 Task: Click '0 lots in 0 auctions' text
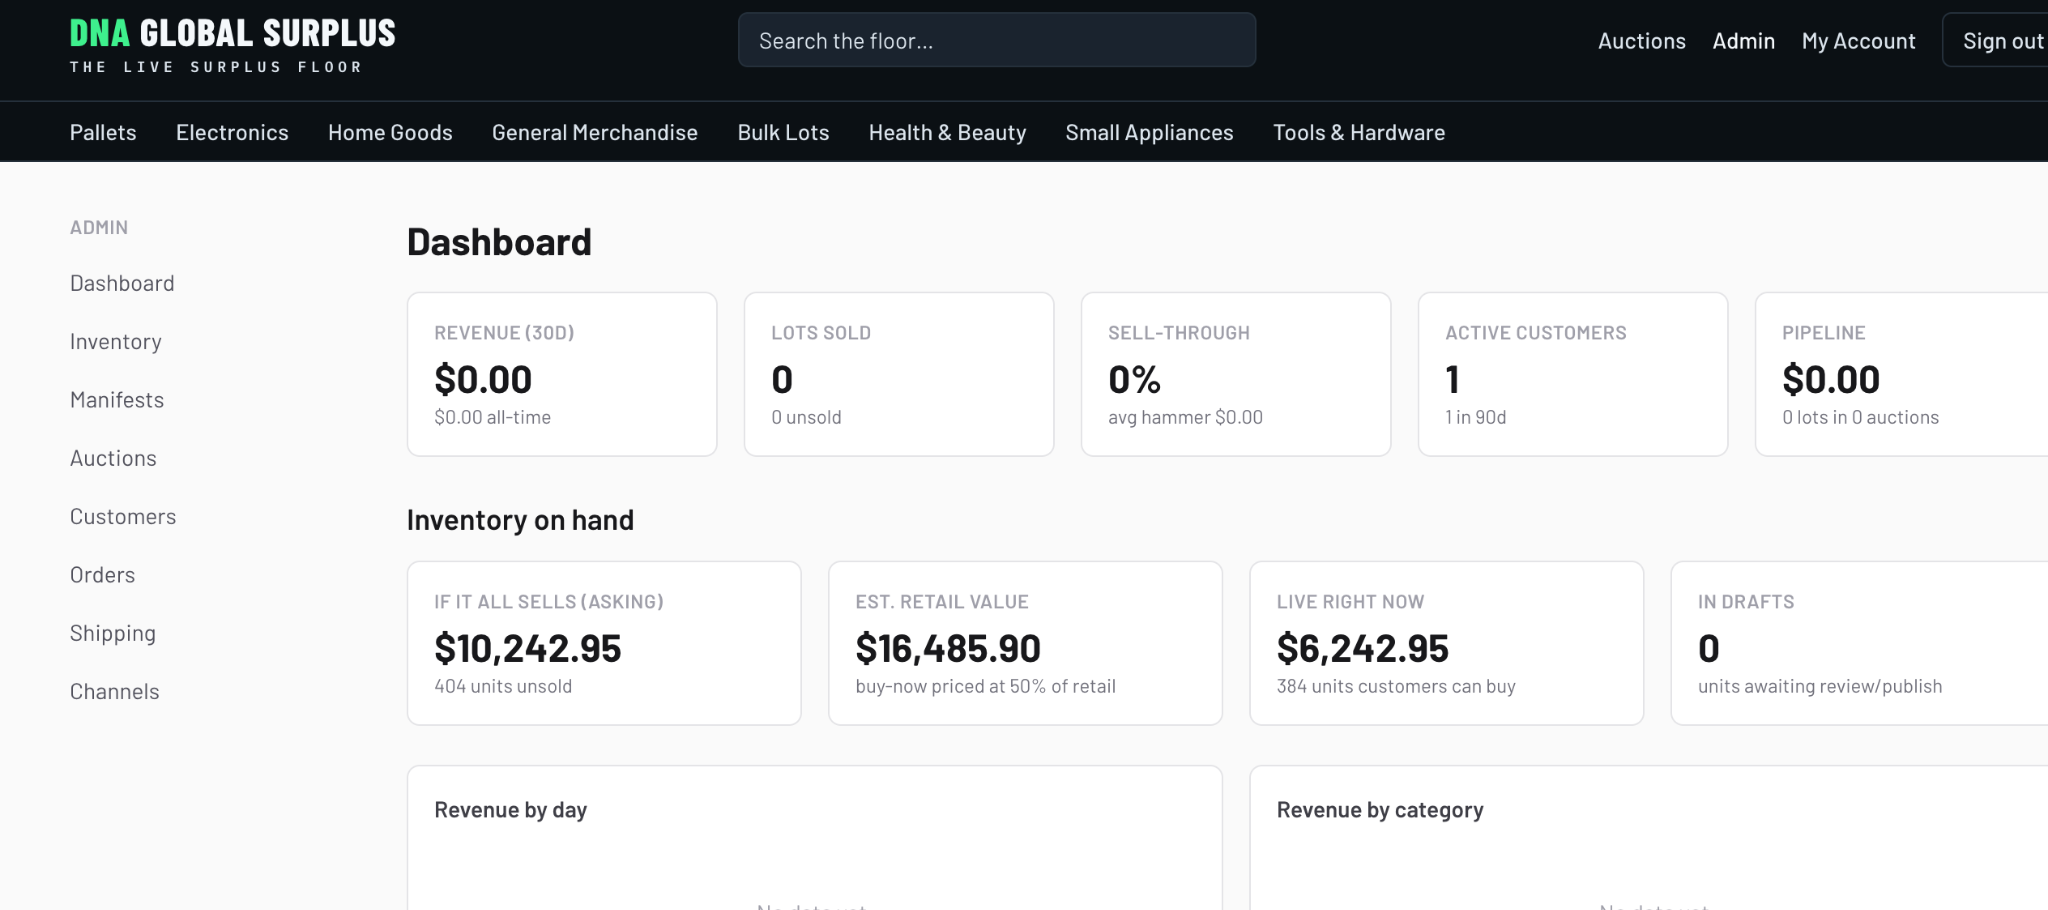[x=1860, y=417]
